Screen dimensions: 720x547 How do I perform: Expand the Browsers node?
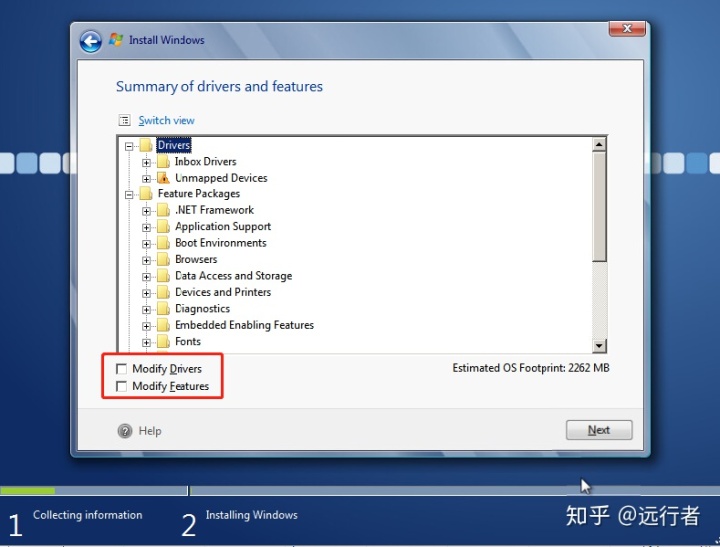coord(146,260)
